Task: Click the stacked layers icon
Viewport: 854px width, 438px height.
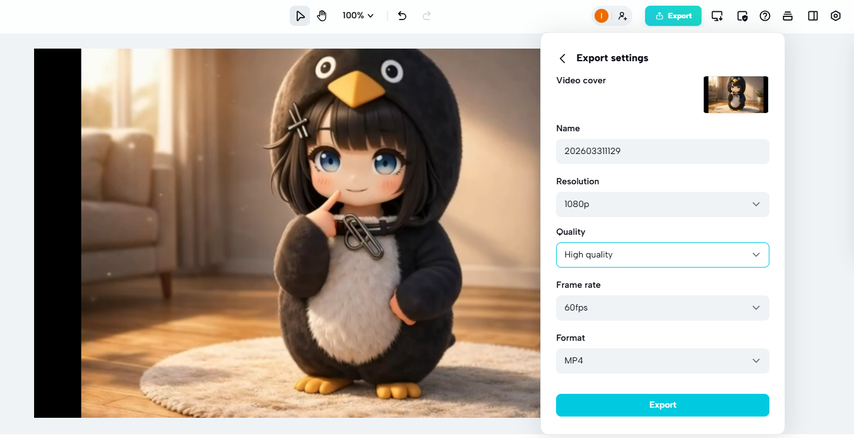Action: (x=788, y=16)
